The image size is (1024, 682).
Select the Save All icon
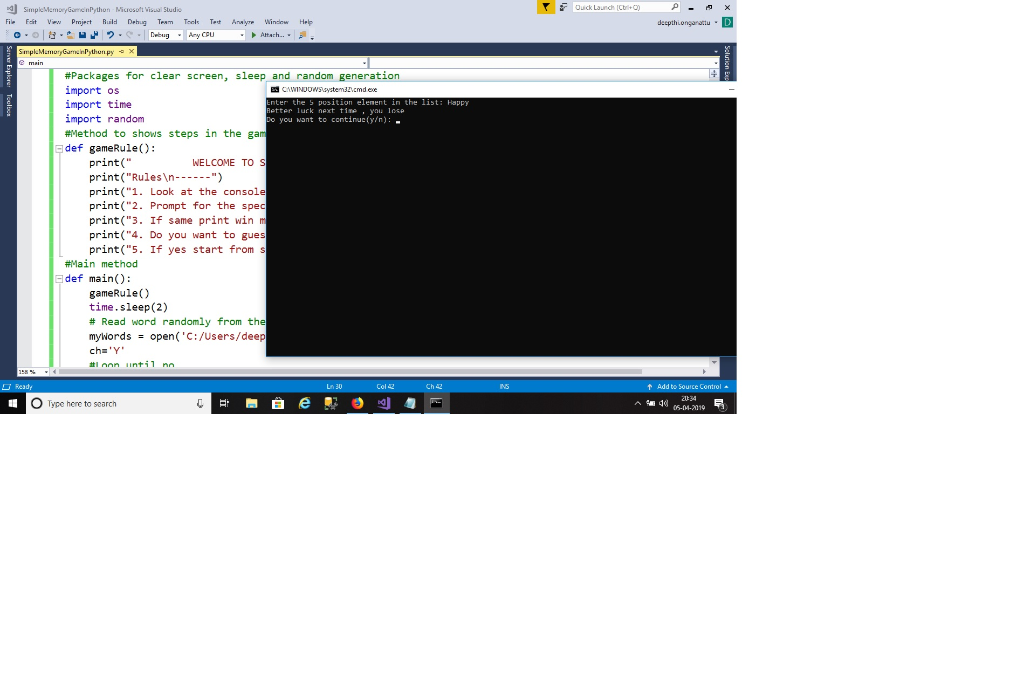click(x=94, y=34)
